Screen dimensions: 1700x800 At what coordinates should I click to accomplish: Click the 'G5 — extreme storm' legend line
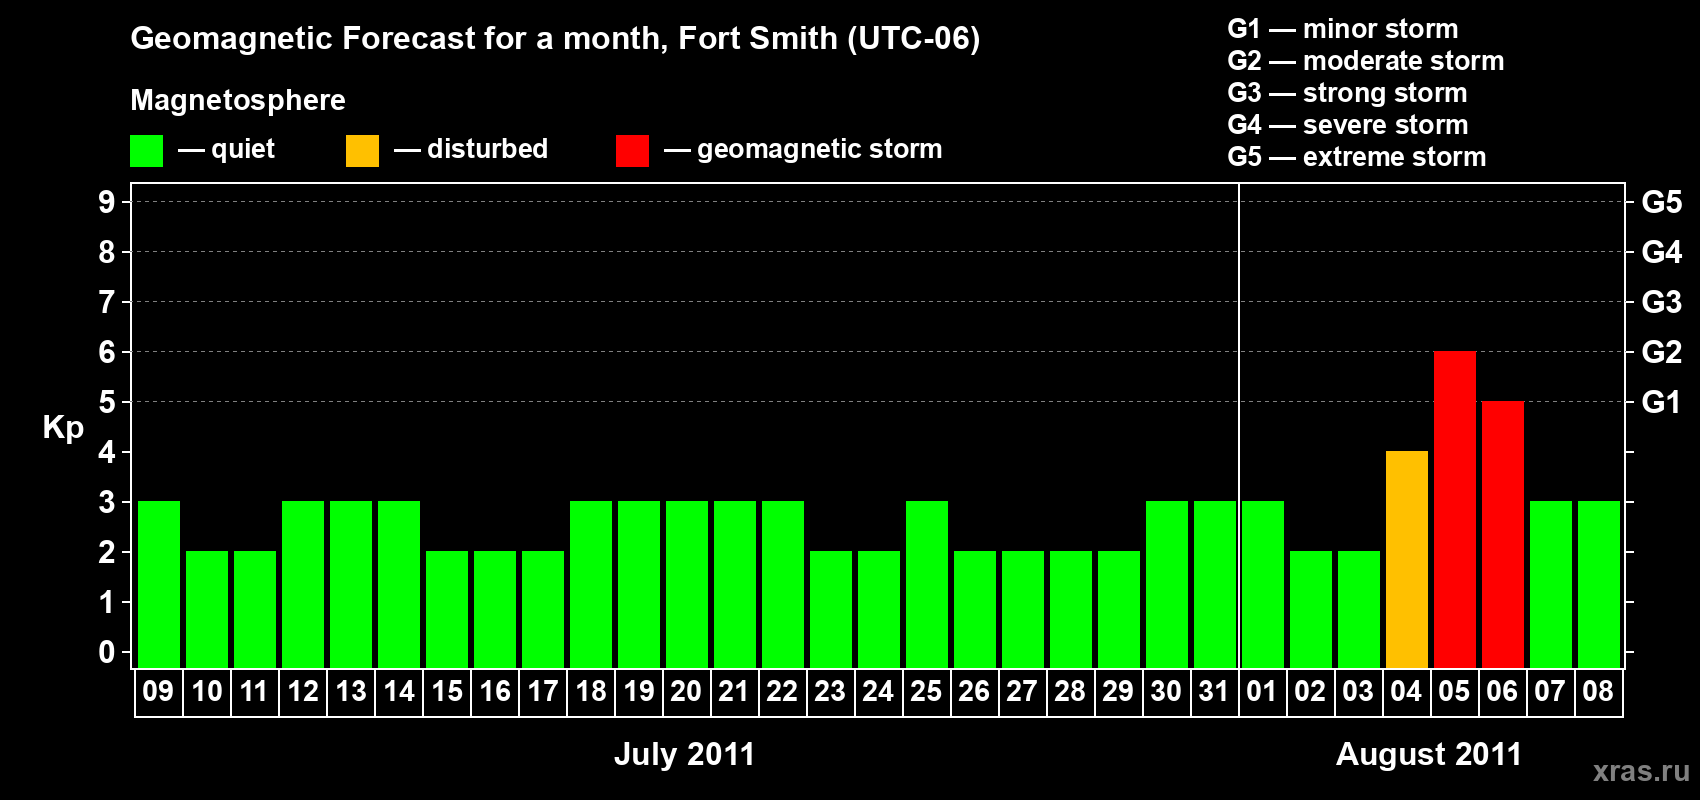[1356, 157]
